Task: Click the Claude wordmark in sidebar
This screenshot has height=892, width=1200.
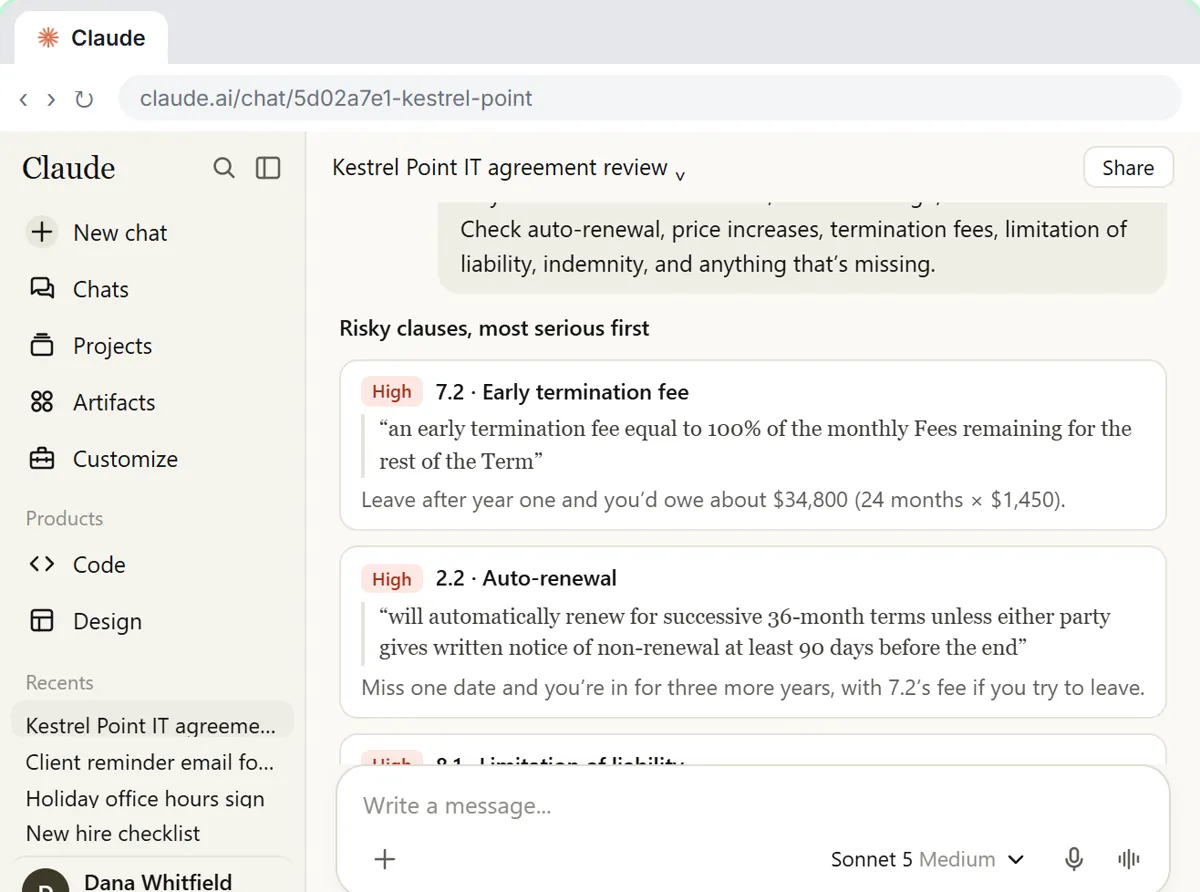Action: point(69,168)
